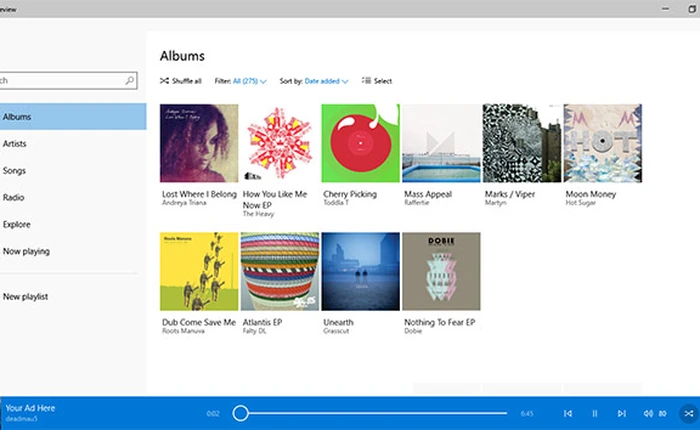Toggle shuffle in the playback bar
This screenshot has width=700, height=430.
689,413
